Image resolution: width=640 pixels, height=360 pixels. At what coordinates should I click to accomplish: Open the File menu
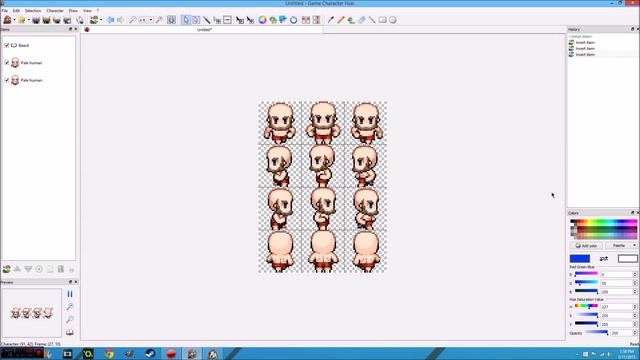(x=4, y=11)
